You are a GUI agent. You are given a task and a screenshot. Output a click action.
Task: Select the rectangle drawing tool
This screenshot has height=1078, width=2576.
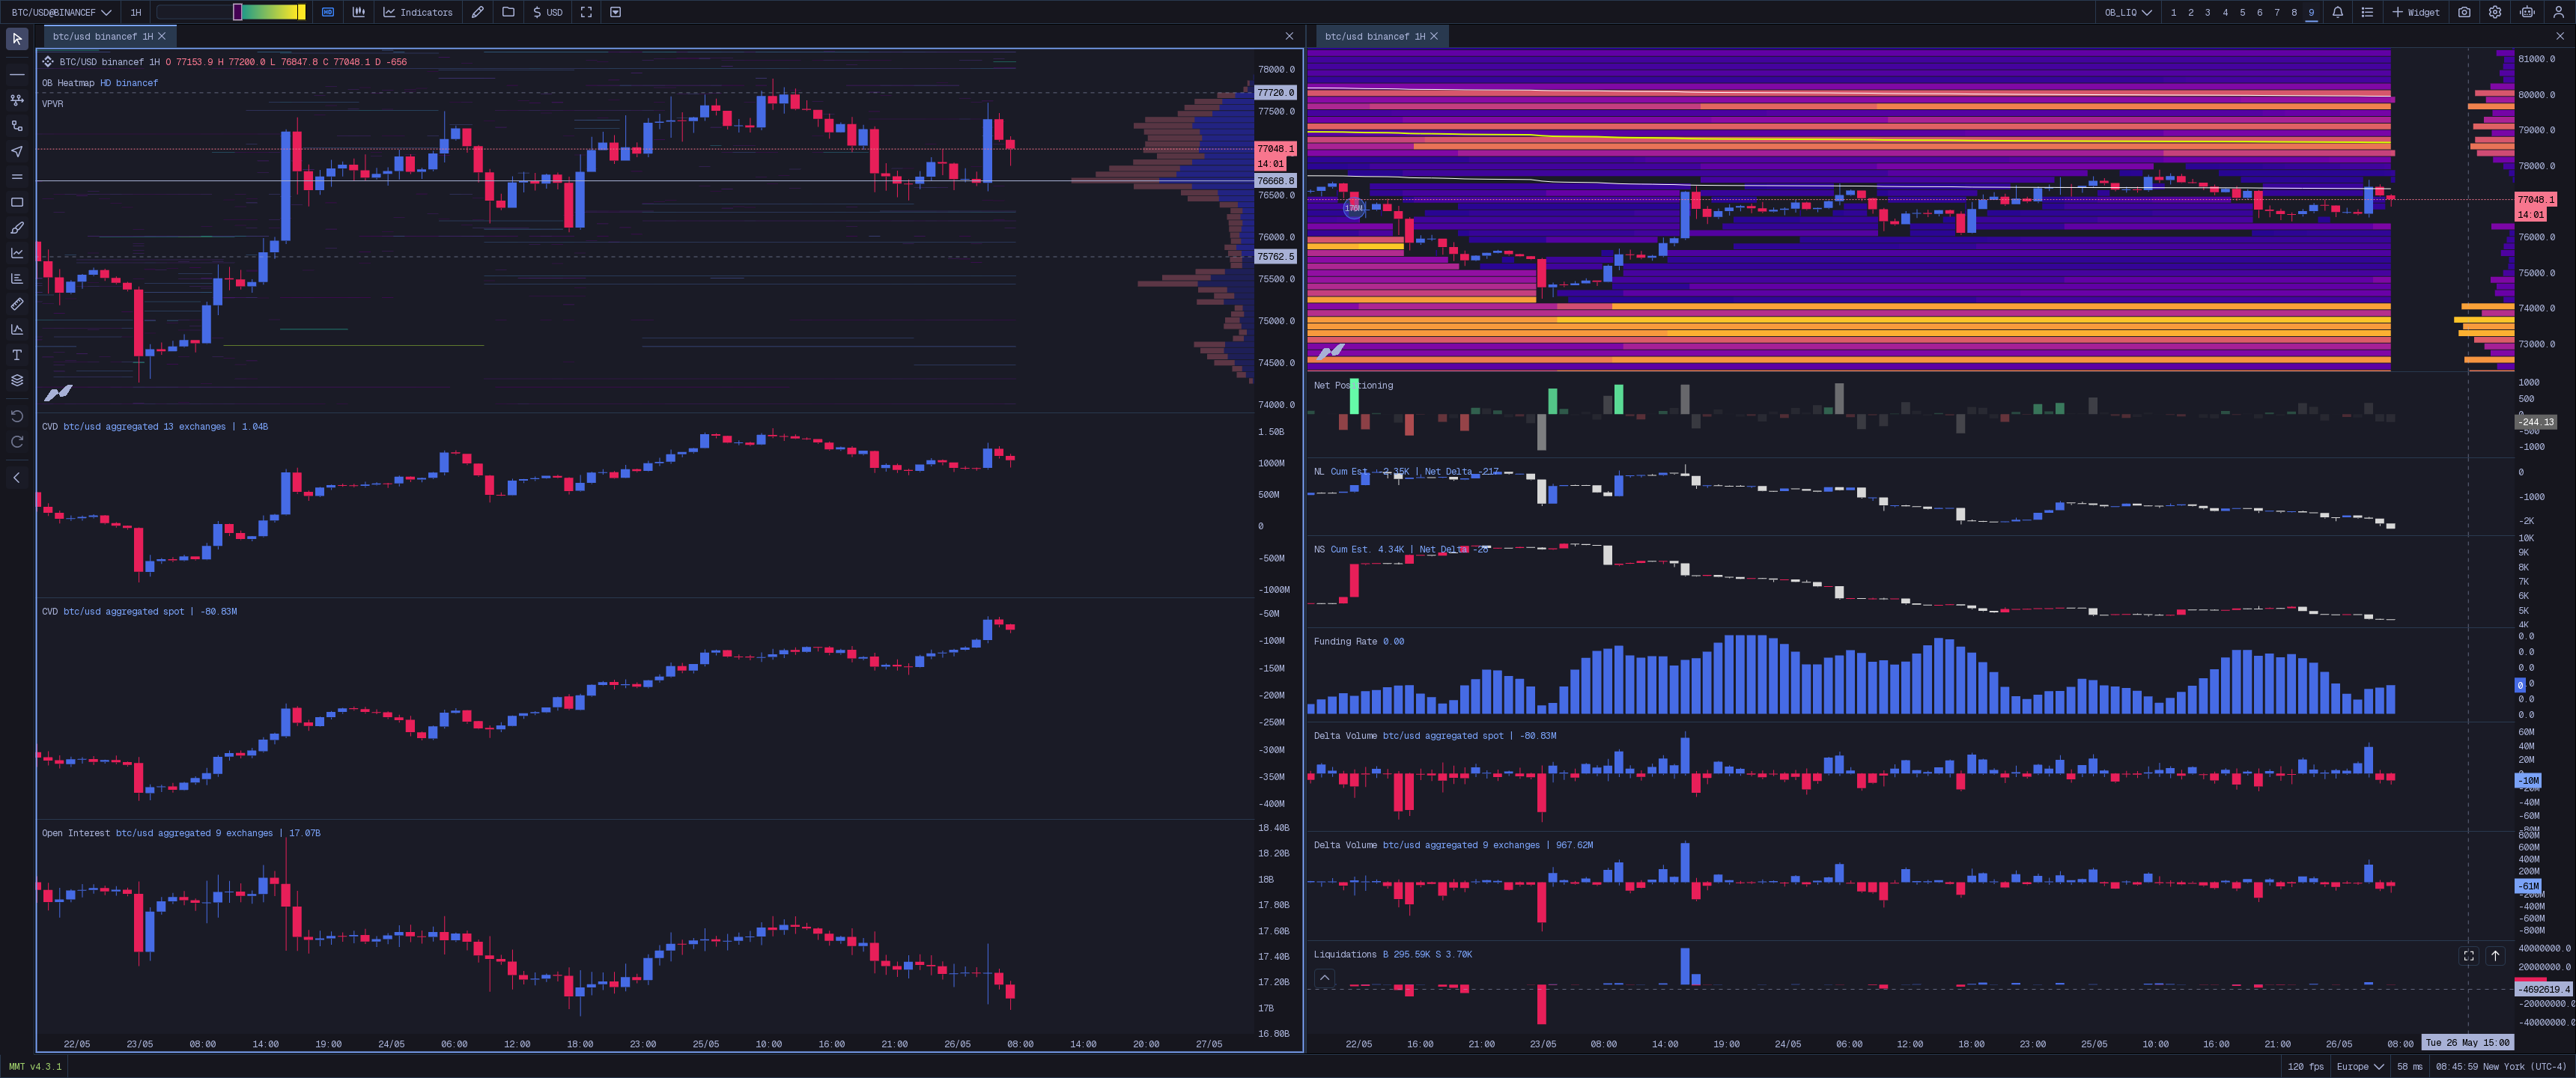click(17, 202)
